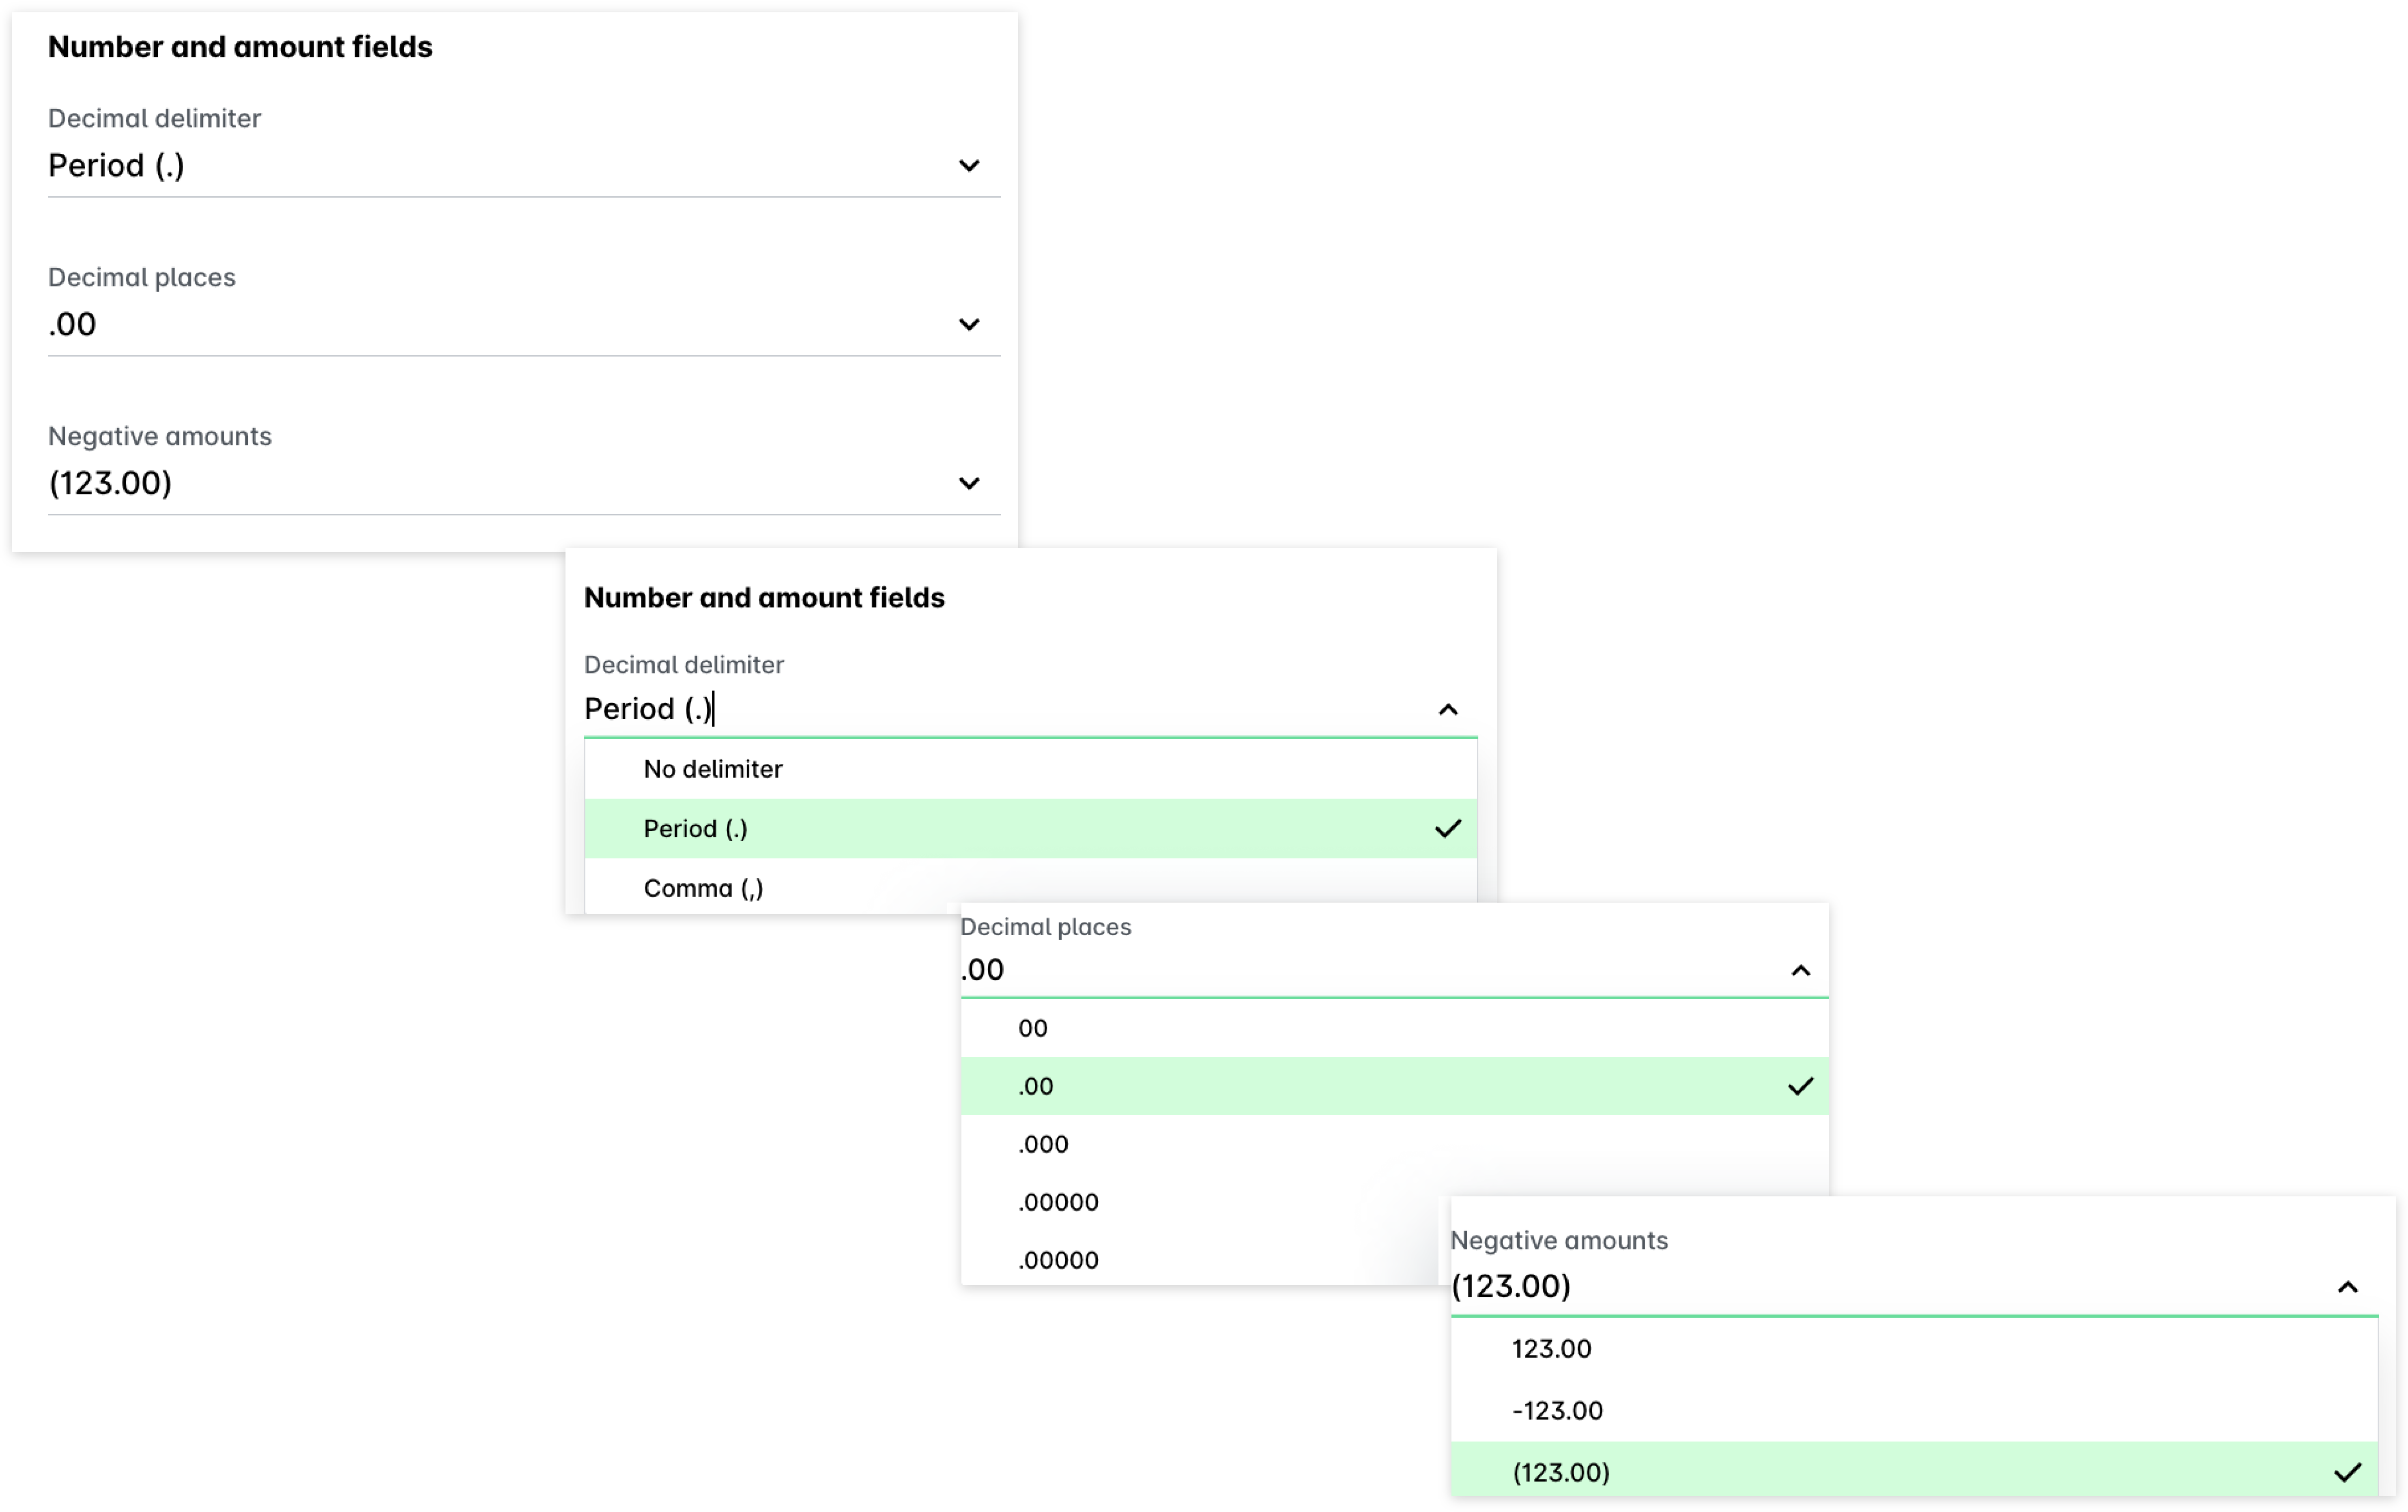Screen dimensions: 2408x1512
Task: Click the .00 value in top panel
Action: tap(72, 325)
